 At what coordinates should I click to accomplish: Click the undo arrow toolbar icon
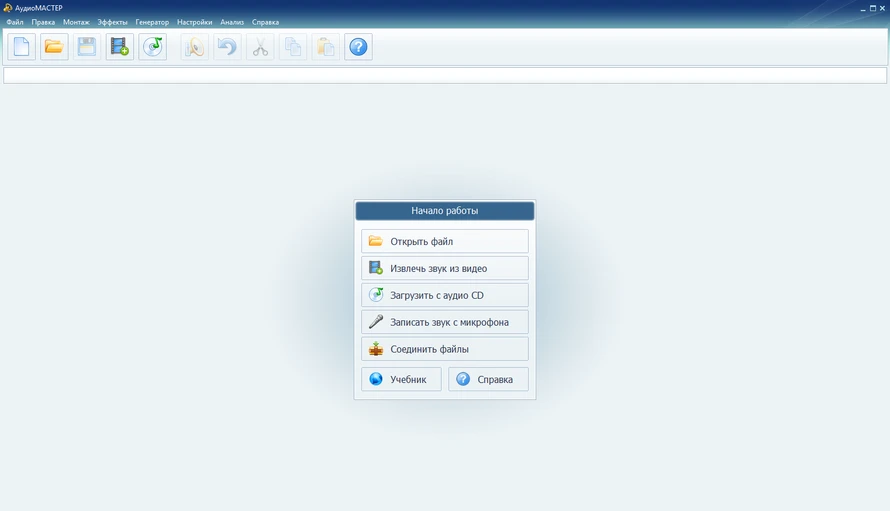[x=228, y=46]
